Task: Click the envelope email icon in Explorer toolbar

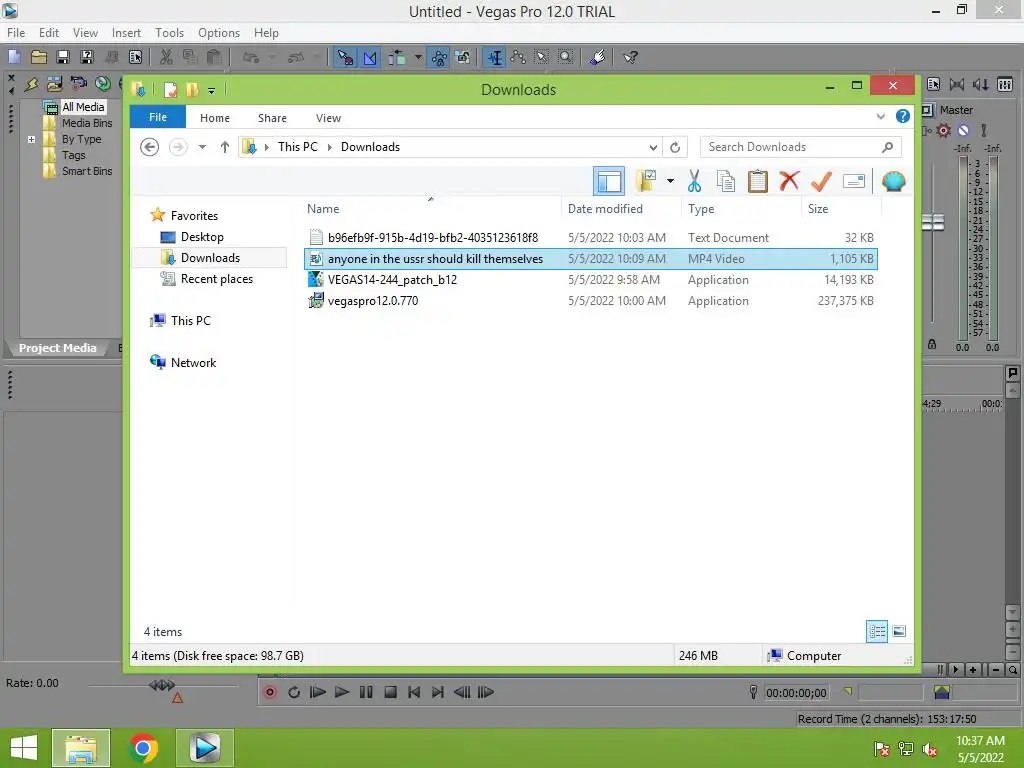Action: pos(854,181)
